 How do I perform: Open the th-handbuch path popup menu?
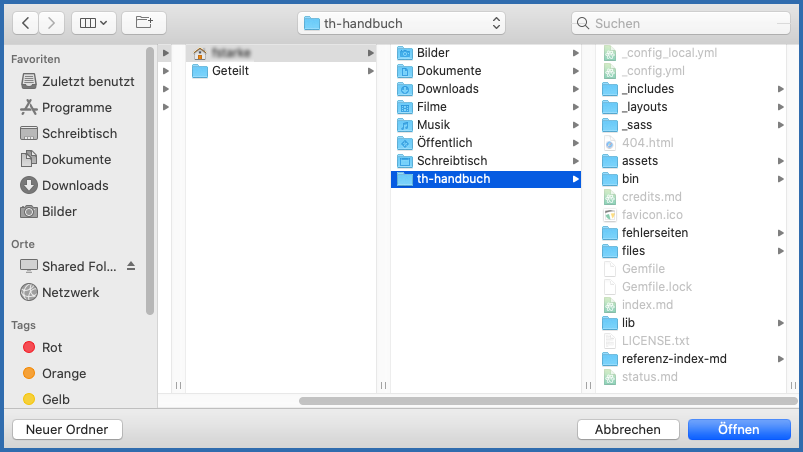click(x=402, y=23)
